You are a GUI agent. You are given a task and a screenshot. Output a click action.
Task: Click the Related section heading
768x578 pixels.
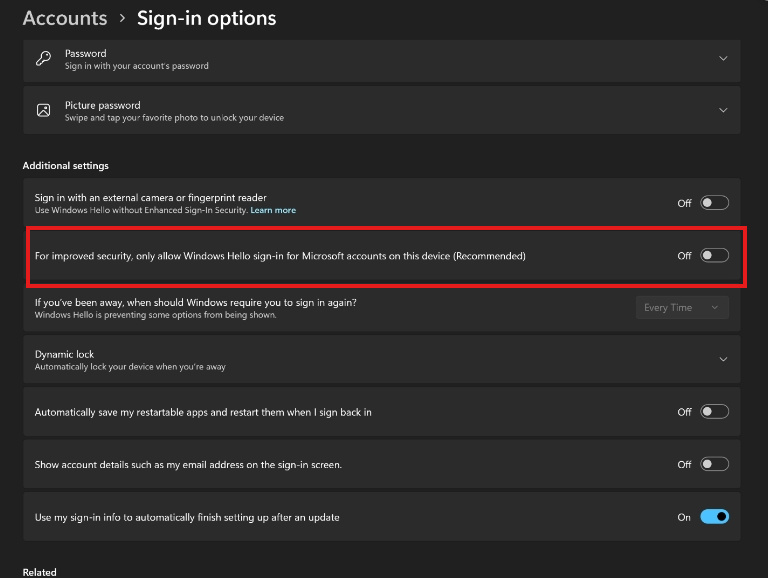pos(40,572)
